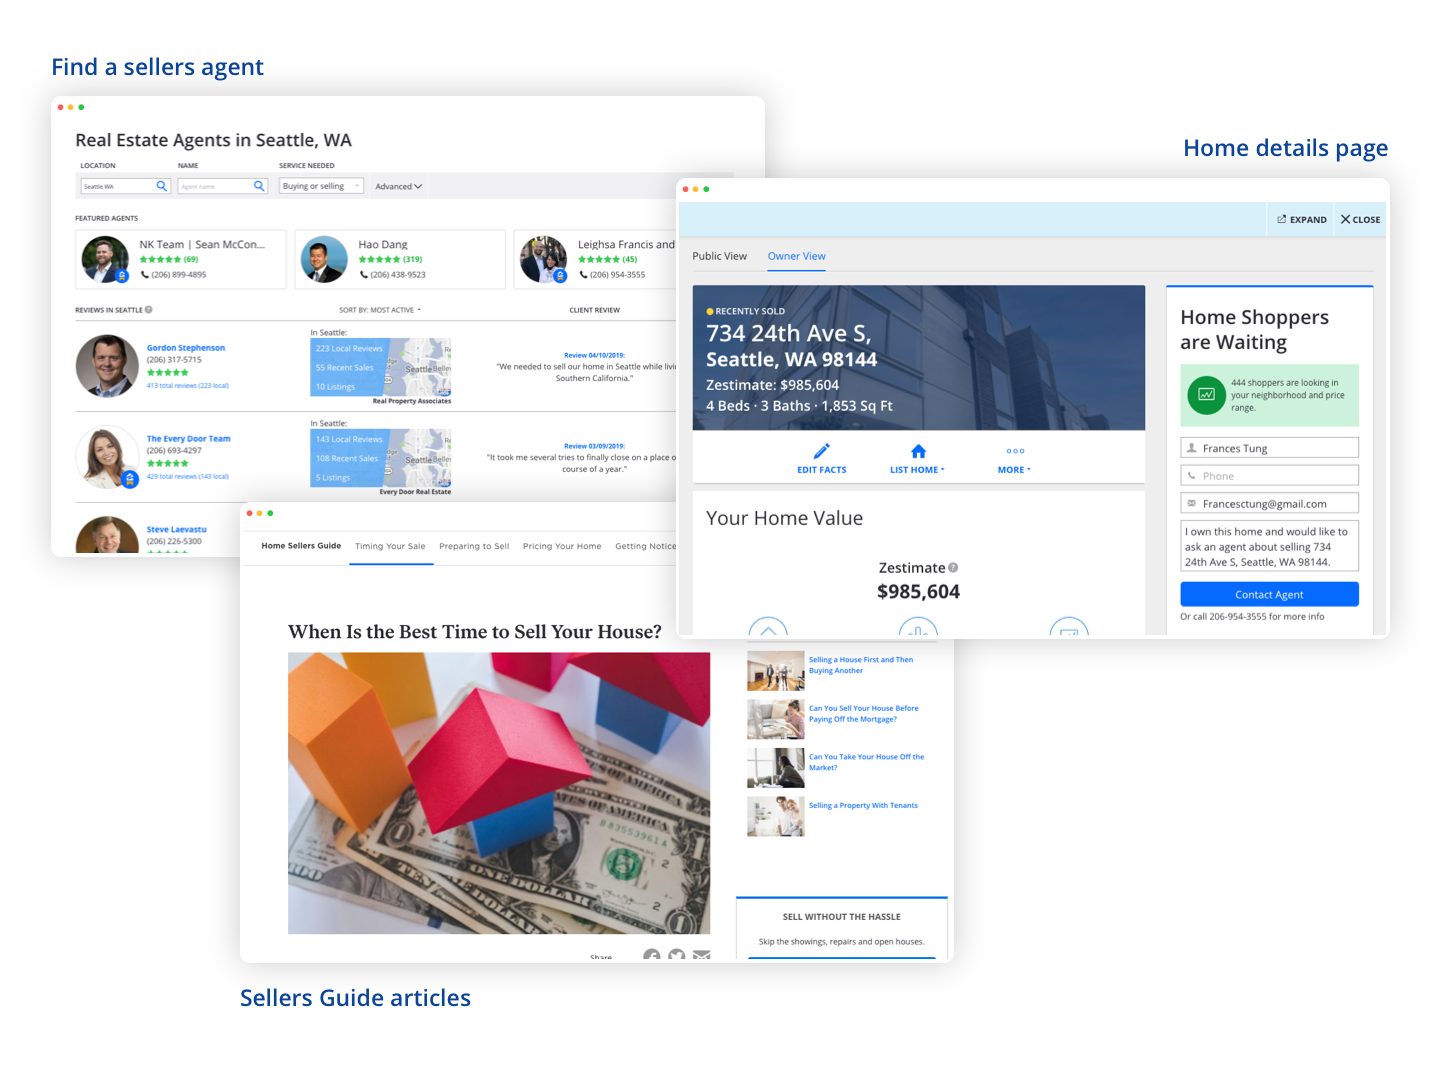Click the 413 total reviews link
This screenshot has height=1071, width=1440.
188,386
